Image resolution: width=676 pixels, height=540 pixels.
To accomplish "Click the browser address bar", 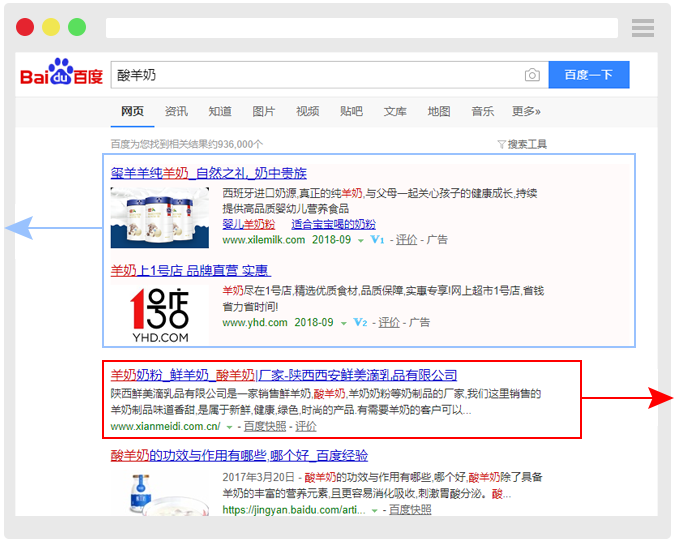I will click(x=362, y=28).
